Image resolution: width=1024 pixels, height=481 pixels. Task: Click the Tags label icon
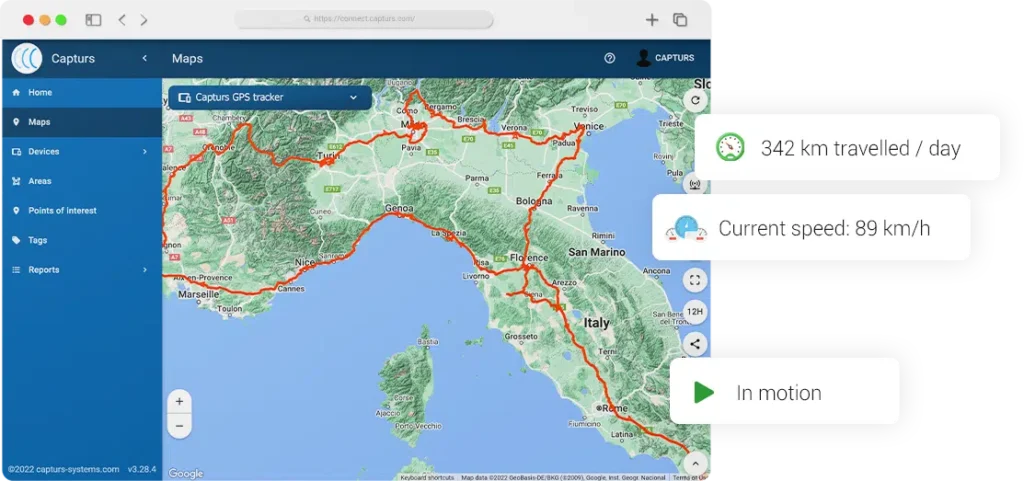(16, 240)
